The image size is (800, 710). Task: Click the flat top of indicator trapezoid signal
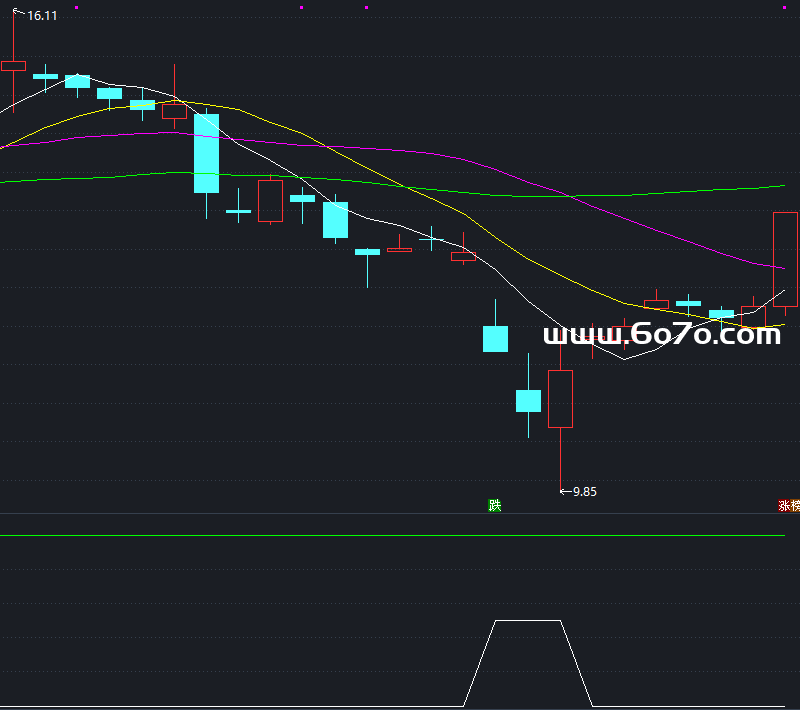(x=528, y=621)
